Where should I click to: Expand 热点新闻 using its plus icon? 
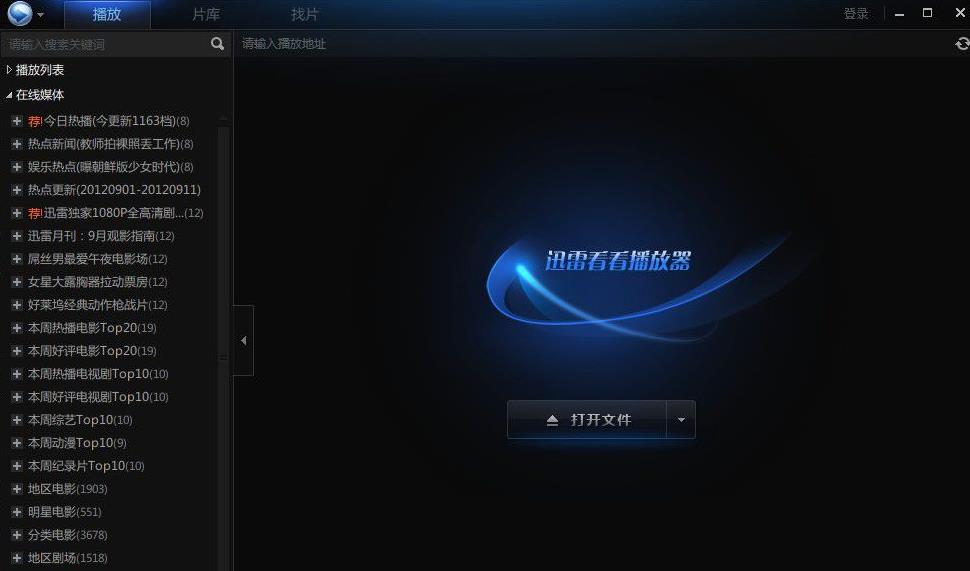click(17, 144)
